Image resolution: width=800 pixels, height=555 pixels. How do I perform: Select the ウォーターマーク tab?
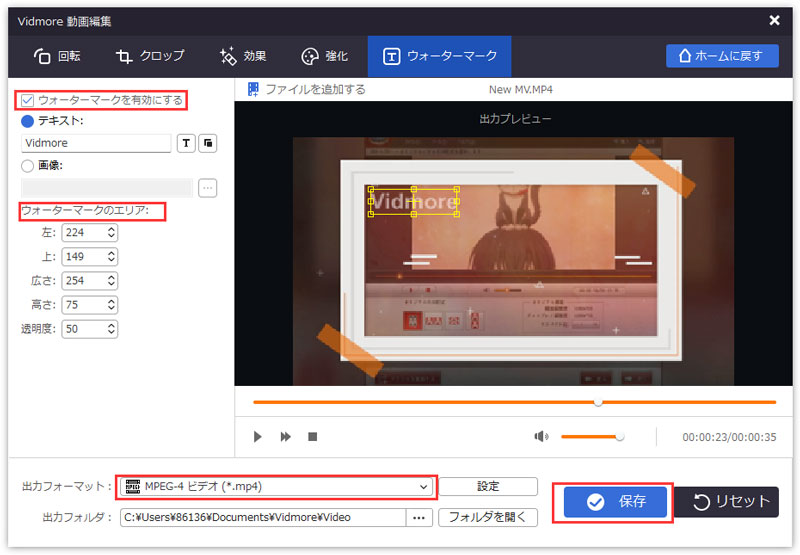[x=439, y=56]
